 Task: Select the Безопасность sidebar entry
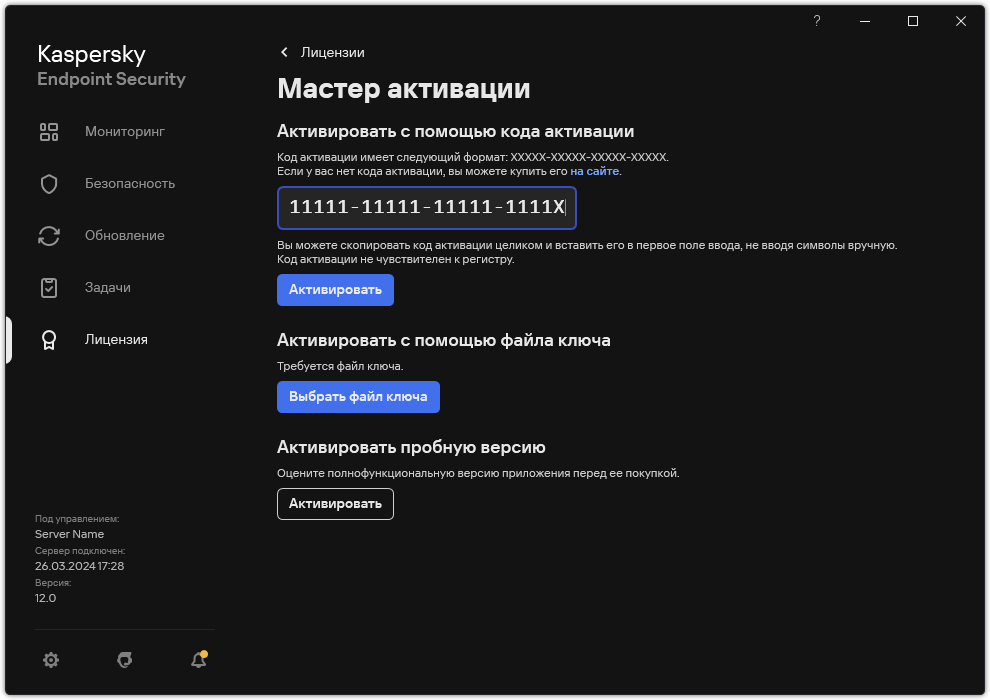click(x=130, y=183)
